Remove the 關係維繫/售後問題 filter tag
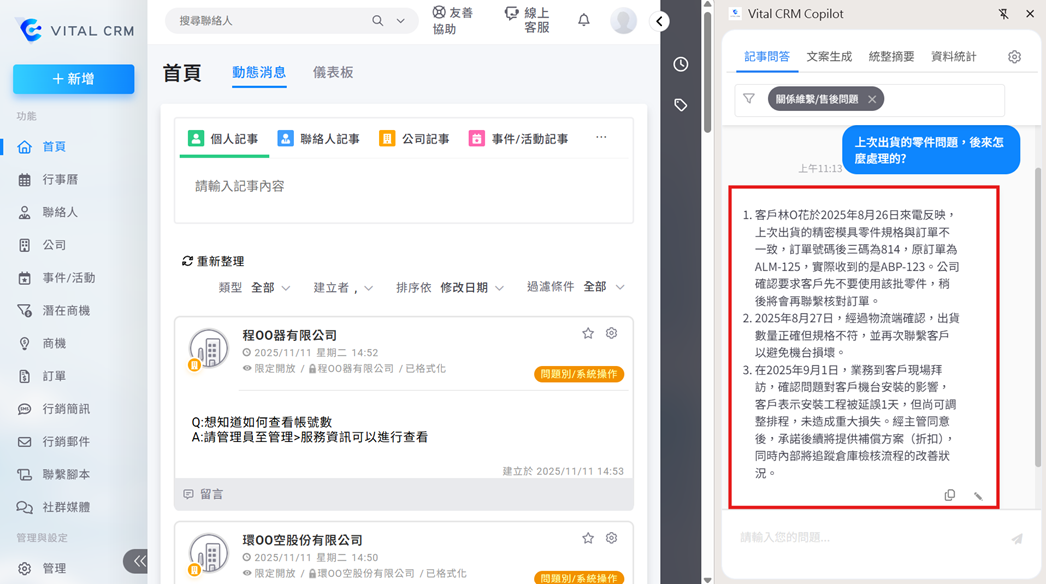 click(x=872, y=99)
